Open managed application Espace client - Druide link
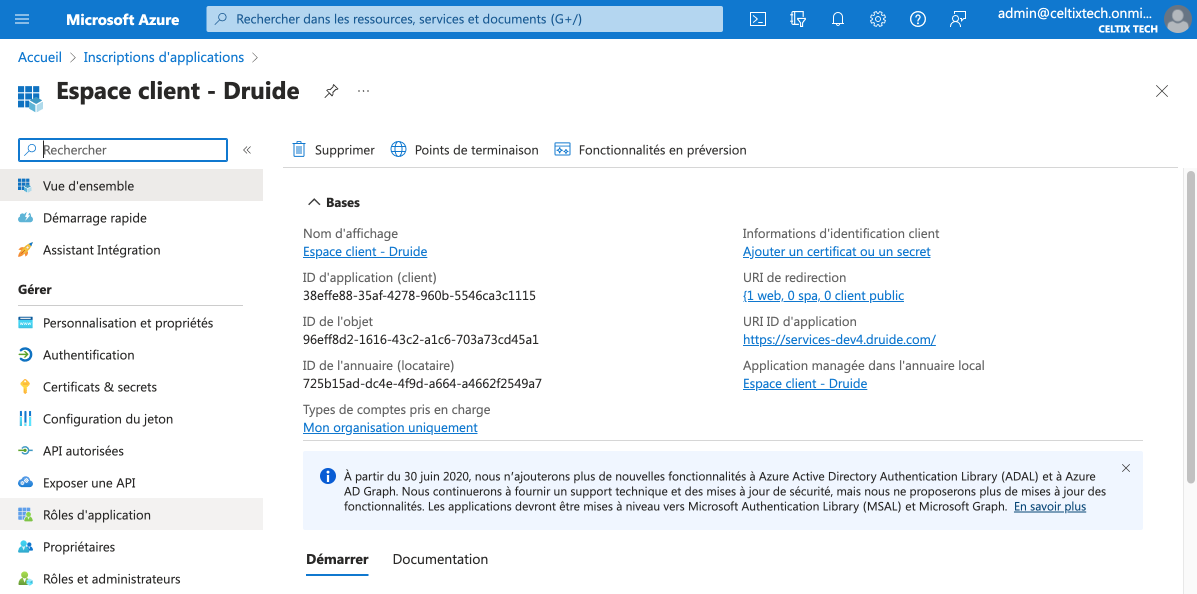Image resolution: width=1197 pixels, height=594 pixels. pos(805,383)
